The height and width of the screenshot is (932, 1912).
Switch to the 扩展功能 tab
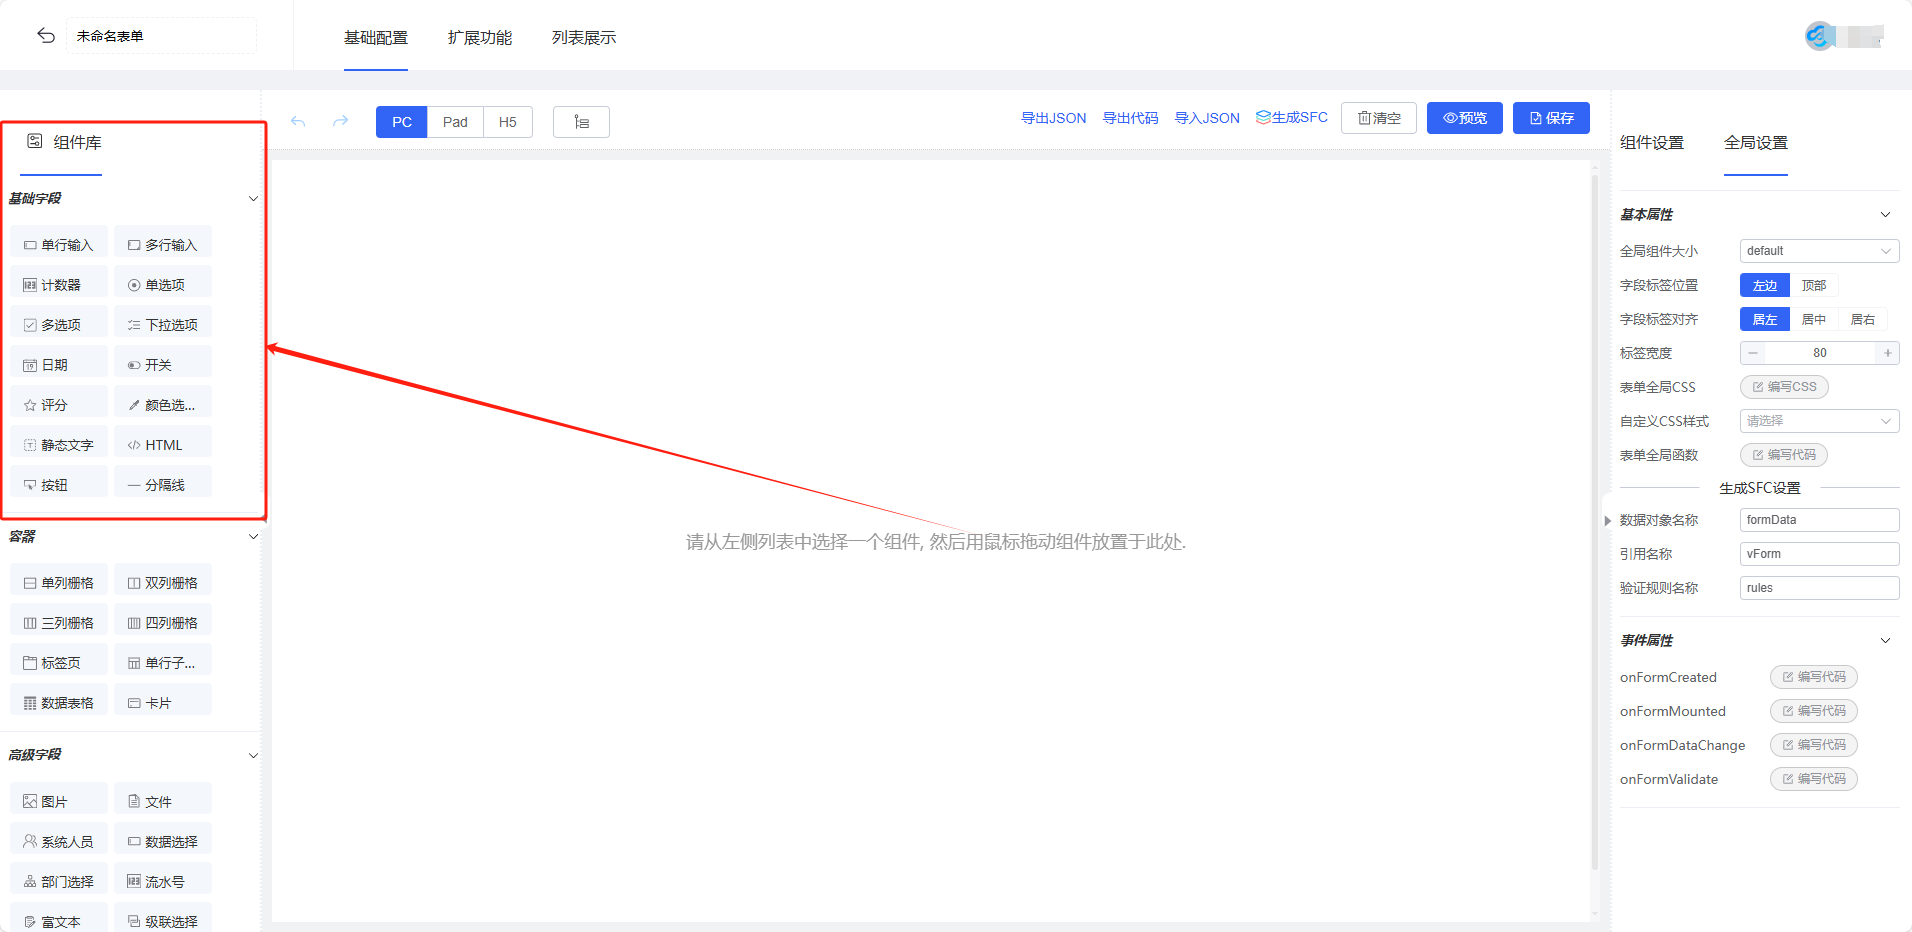pyautogui.click(x=479, y=38)
